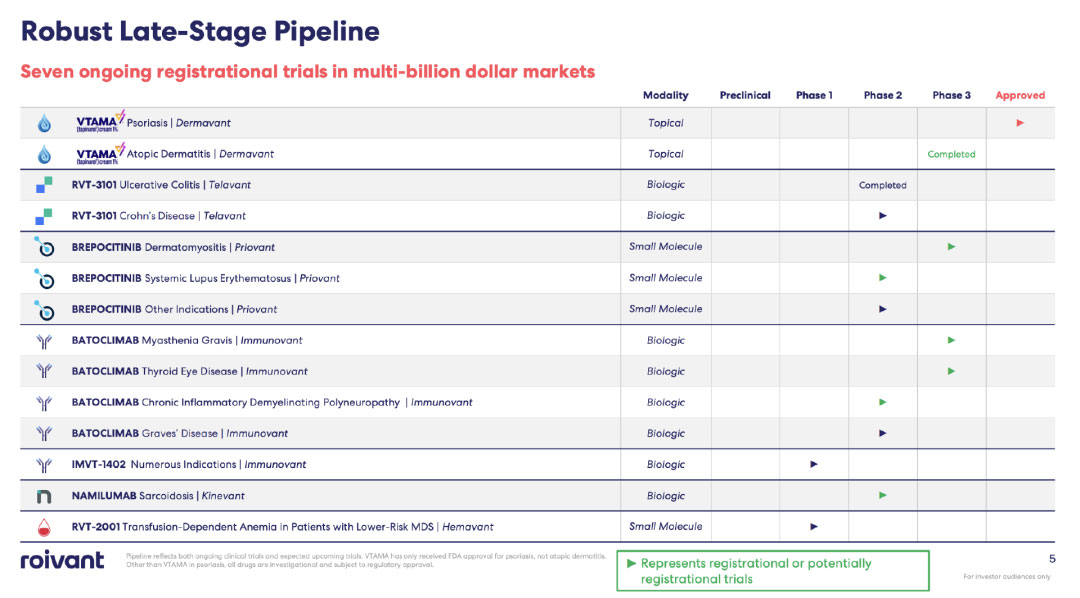
Task: Click the Robust Late-Stage Pipeline title
Action: tap(200, 31)
